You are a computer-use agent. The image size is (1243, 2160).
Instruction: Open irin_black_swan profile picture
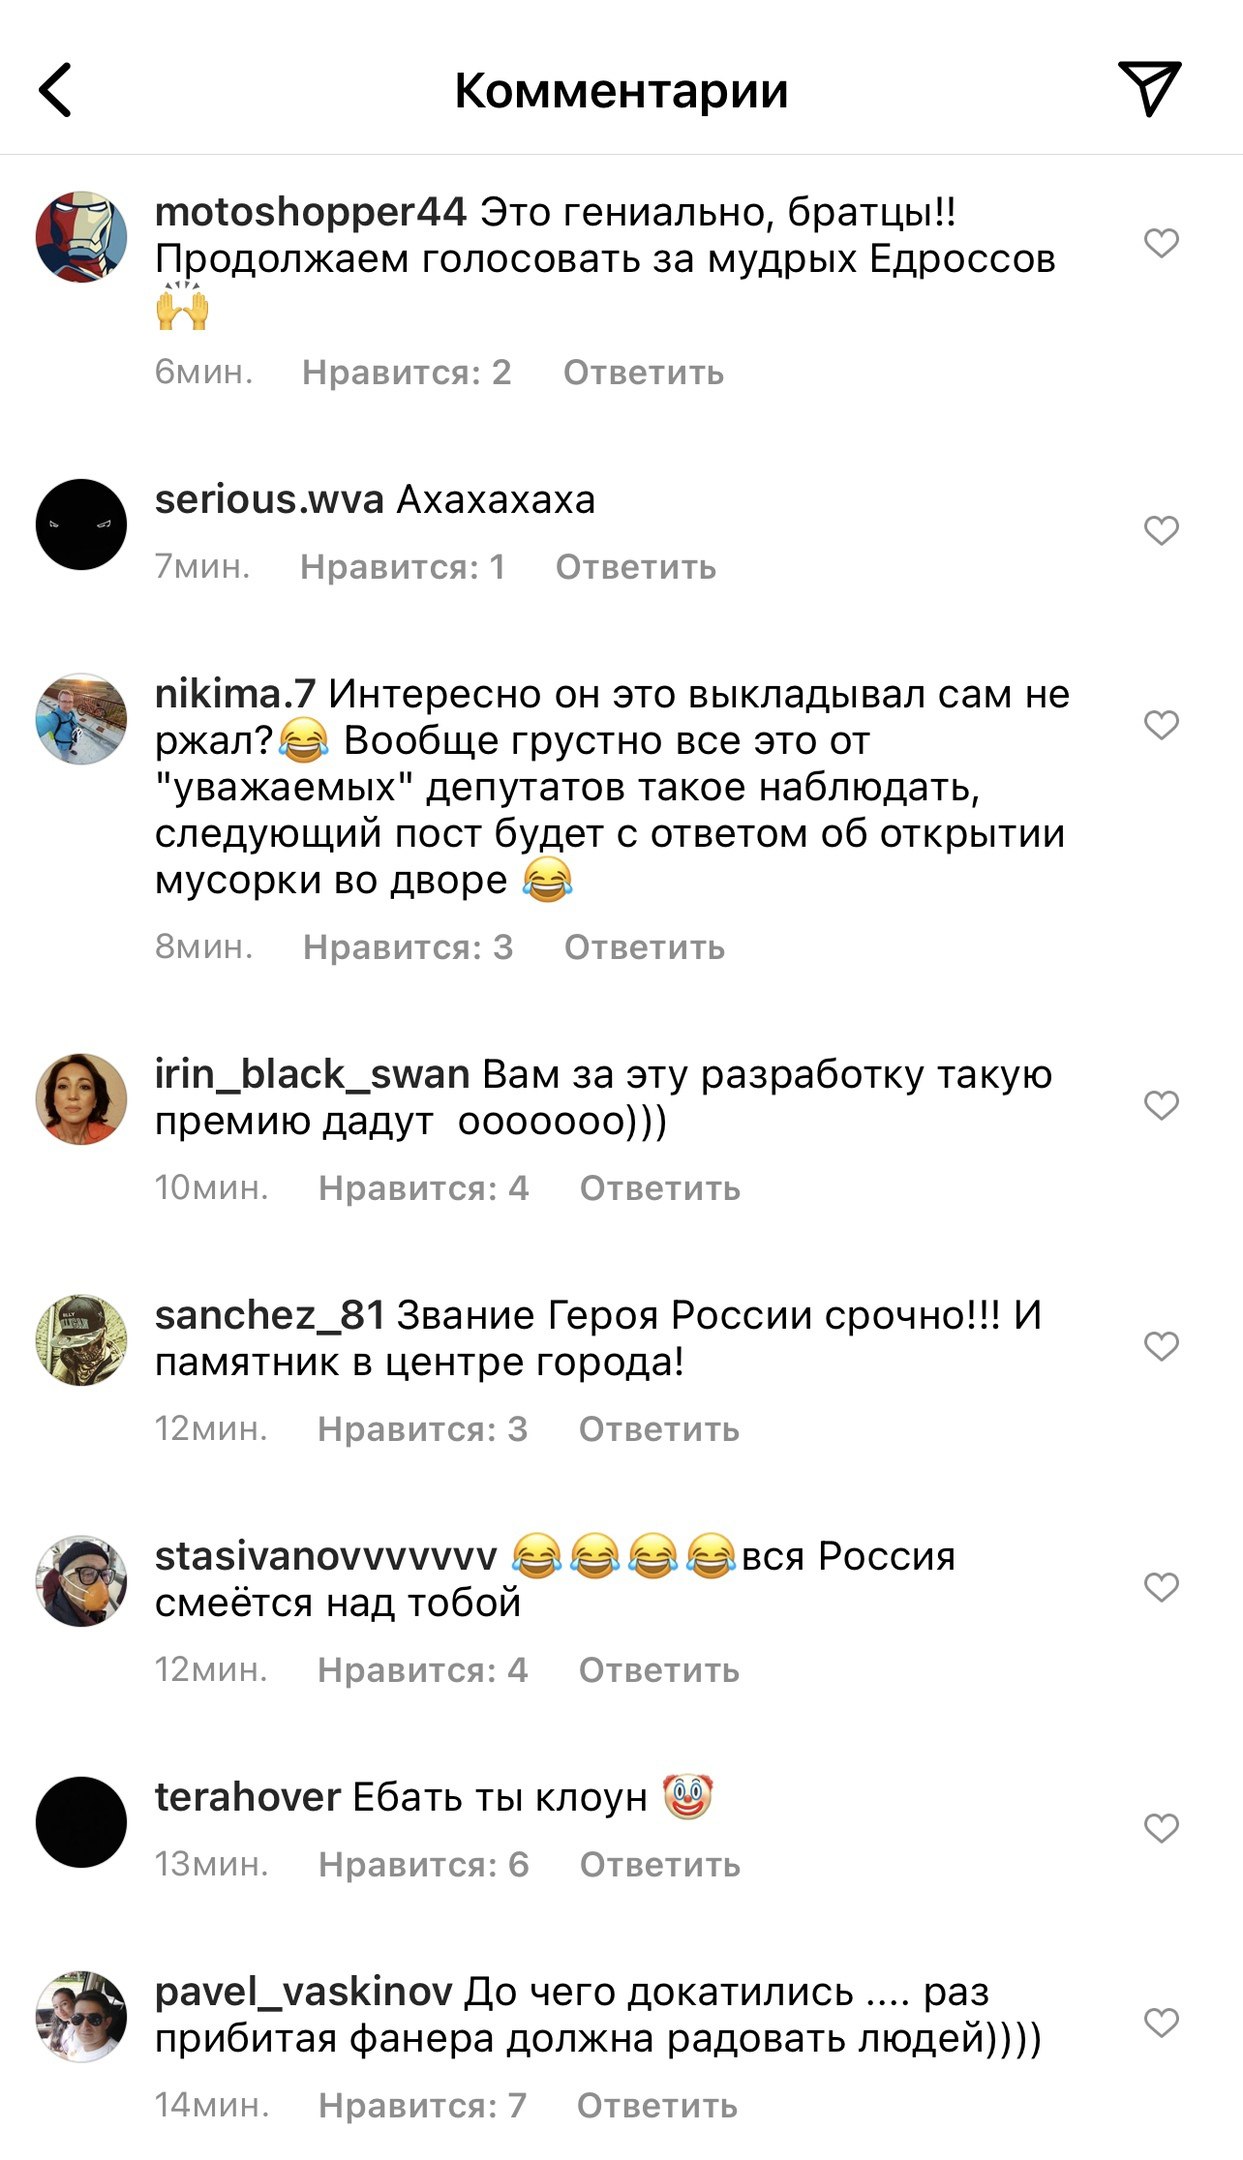tap(81, 1099)
